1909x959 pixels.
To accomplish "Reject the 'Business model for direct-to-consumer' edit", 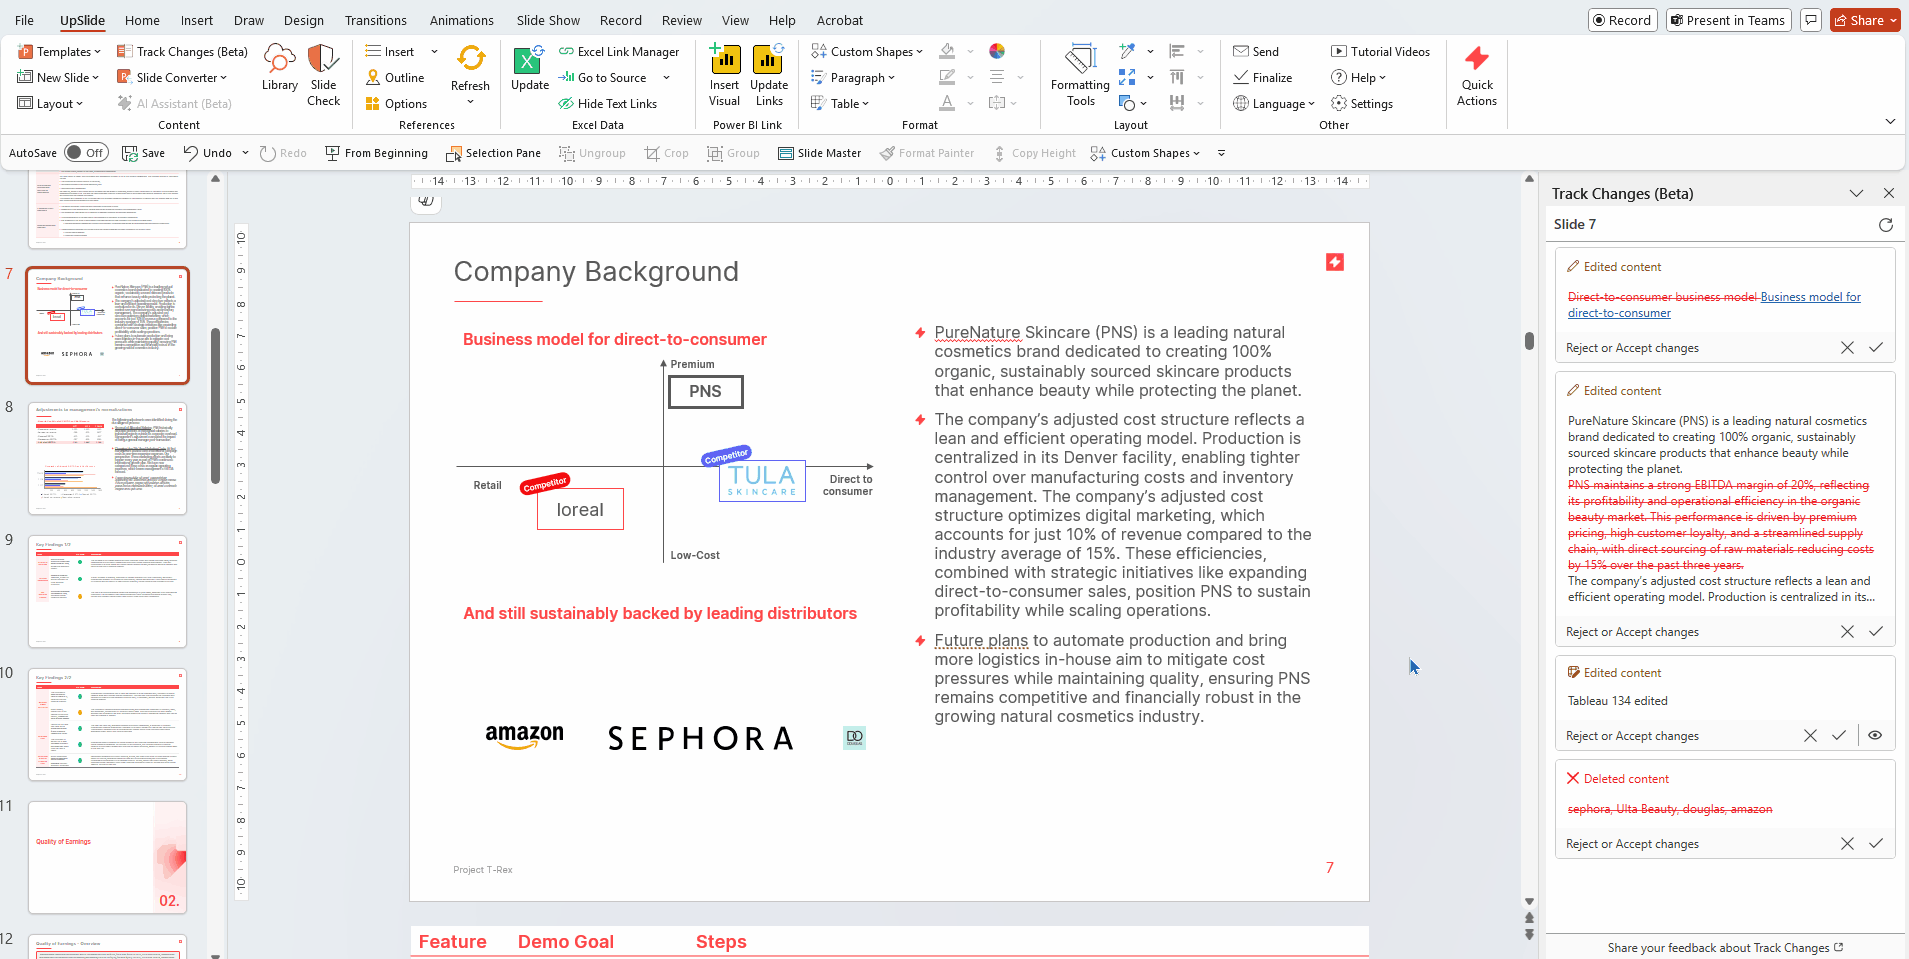I will (1847, 348).
